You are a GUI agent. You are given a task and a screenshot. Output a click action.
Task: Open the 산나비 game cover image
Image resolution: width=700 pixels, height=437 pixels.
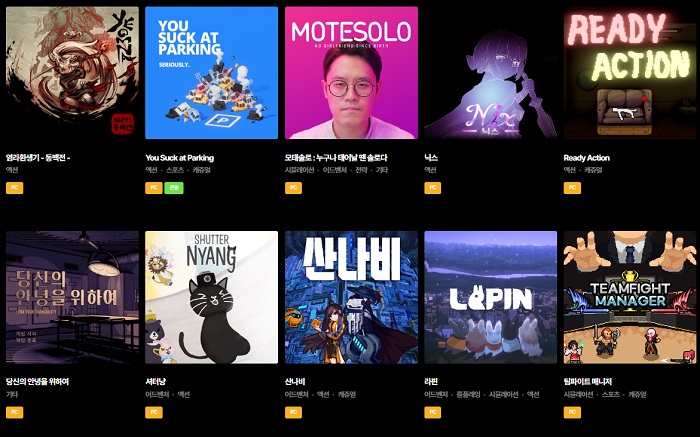351,297
